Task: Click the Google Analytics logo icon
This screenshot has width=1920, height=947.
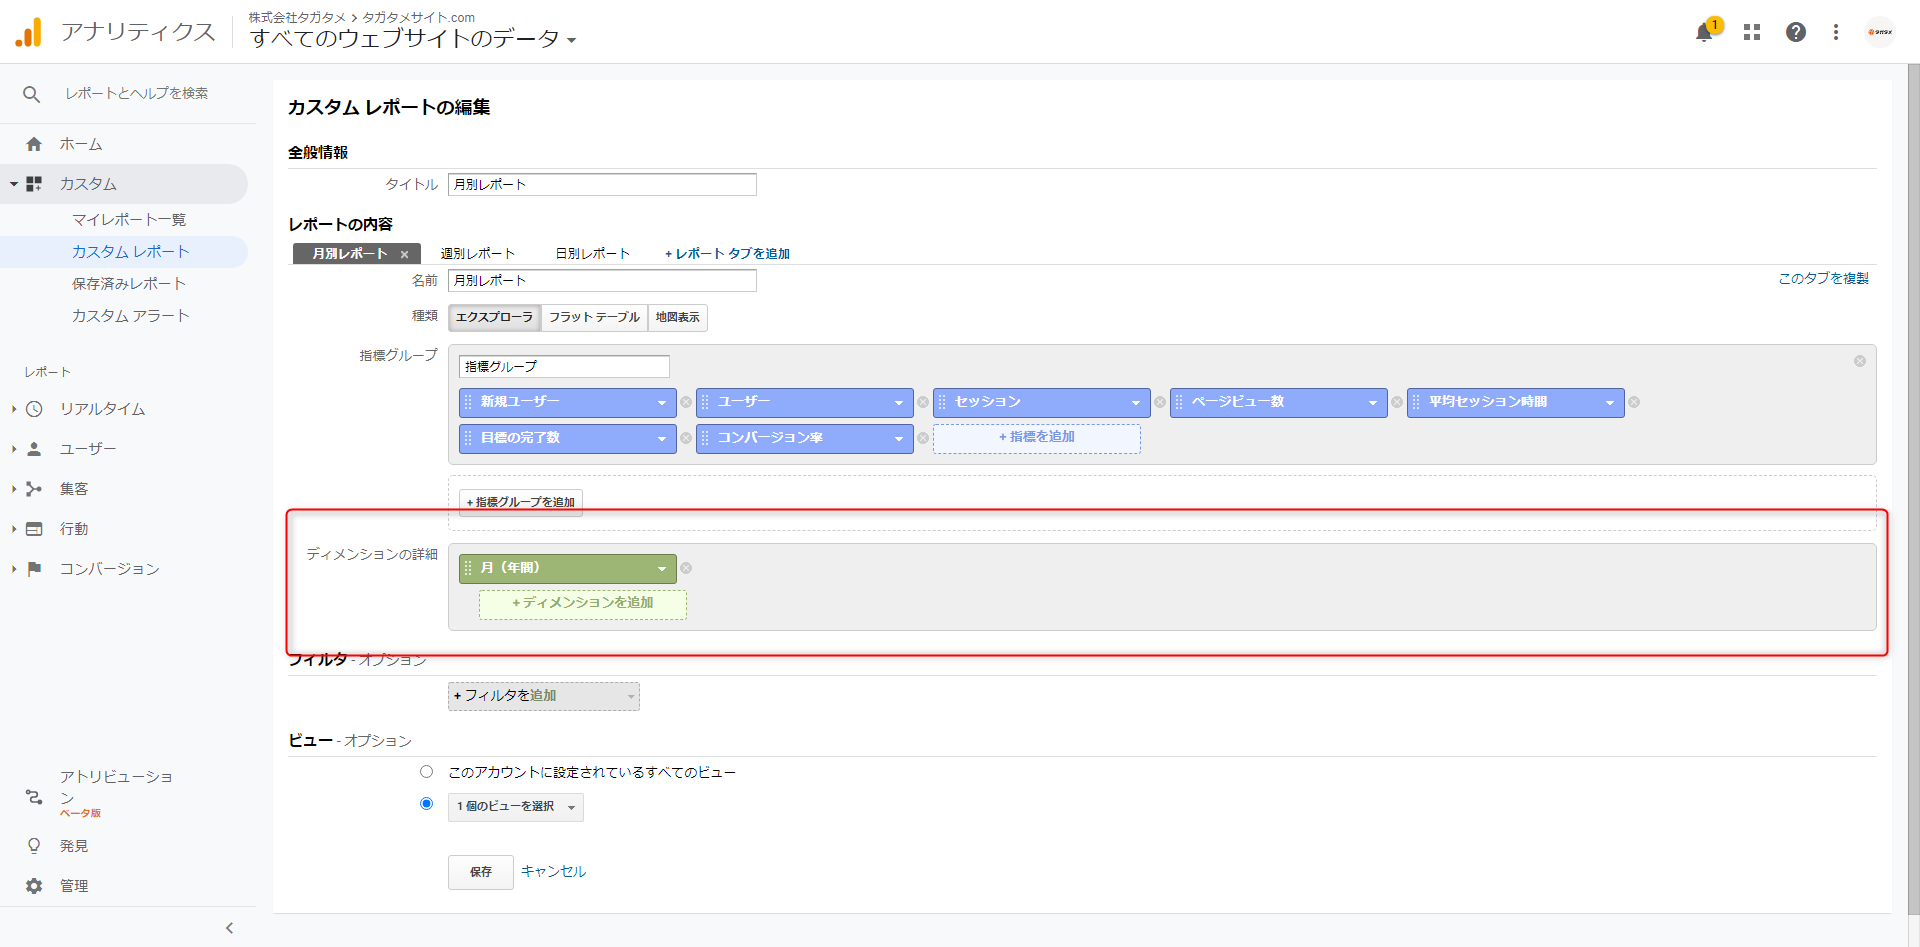Action: coord(29,32)
